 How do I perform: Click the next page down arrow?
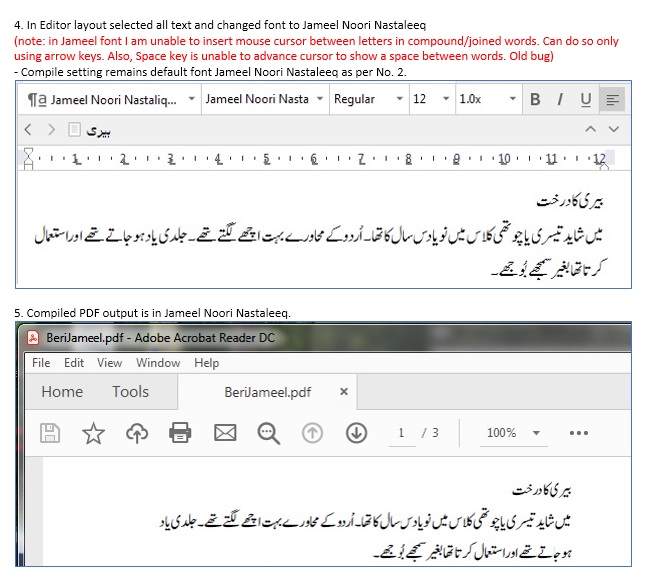(x=357, y=433)
